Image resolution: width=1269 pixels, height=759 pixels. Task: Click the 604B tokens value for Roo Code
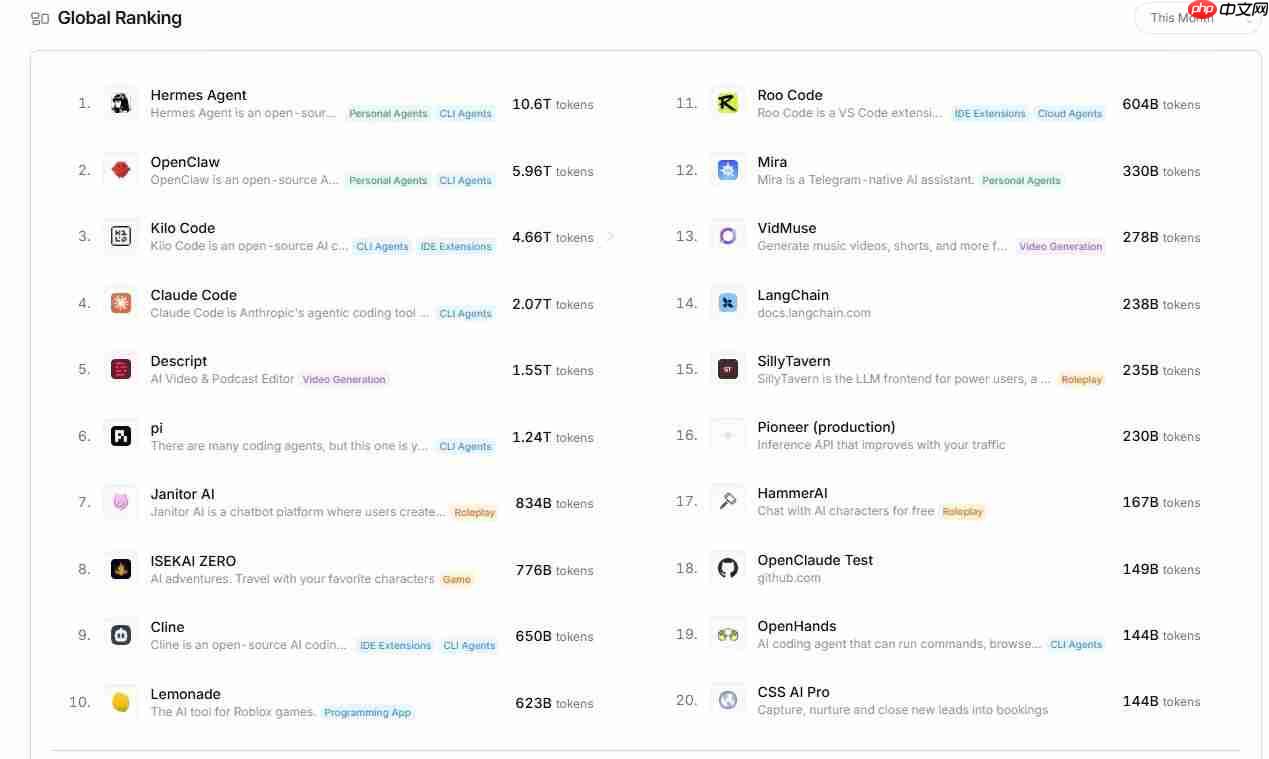tap(1161, 104)
